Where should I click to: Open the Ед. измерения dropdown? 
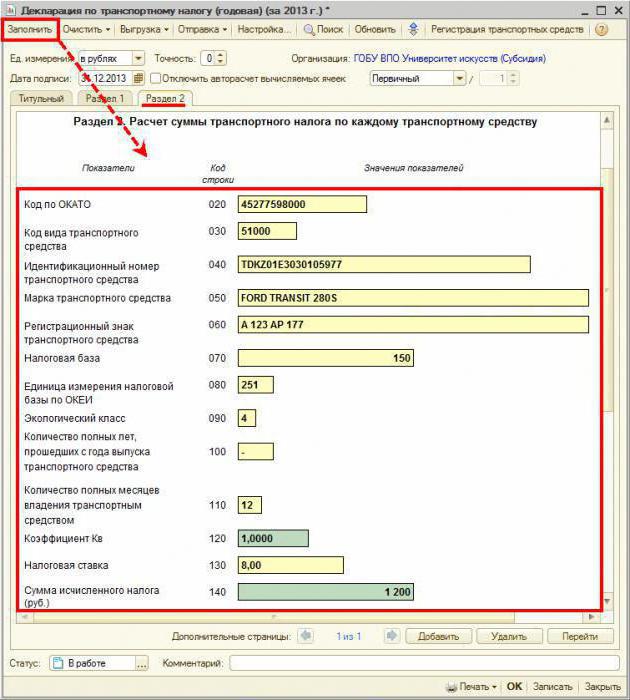coord(138,58)
